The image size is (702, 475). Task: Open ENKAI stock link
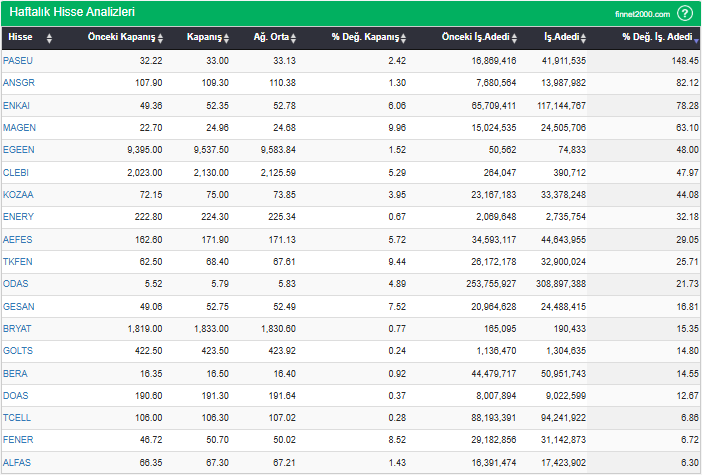(17, 106)
